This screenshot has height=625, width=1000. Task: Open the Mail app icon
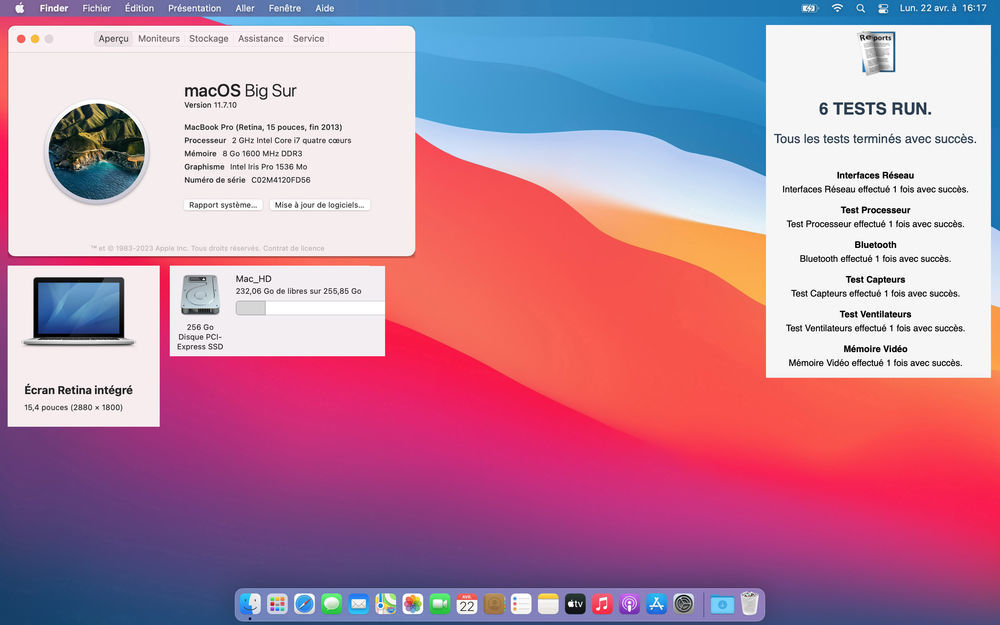point(359,604)
